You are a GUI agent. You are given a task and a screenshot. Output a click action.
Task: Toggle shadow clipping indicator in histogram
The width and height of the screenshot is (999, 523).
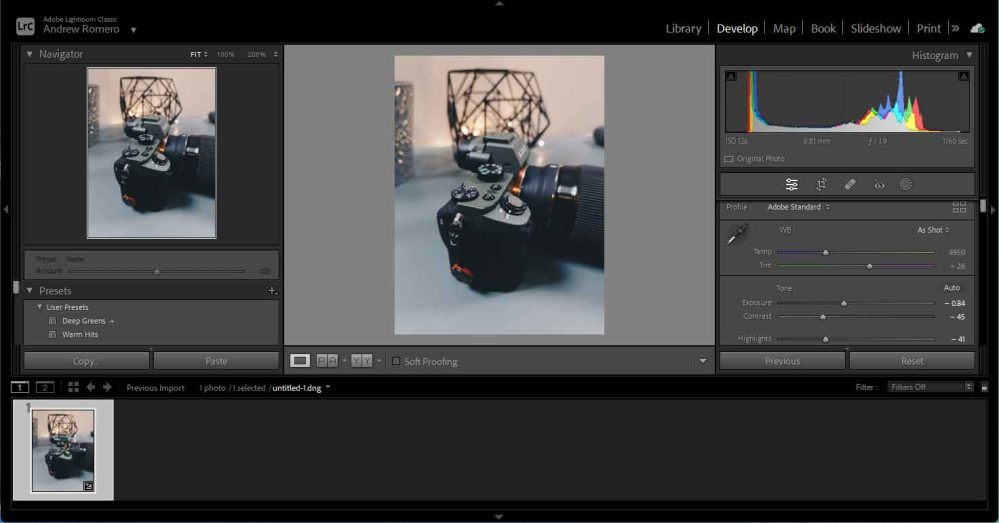click(730, 76)
